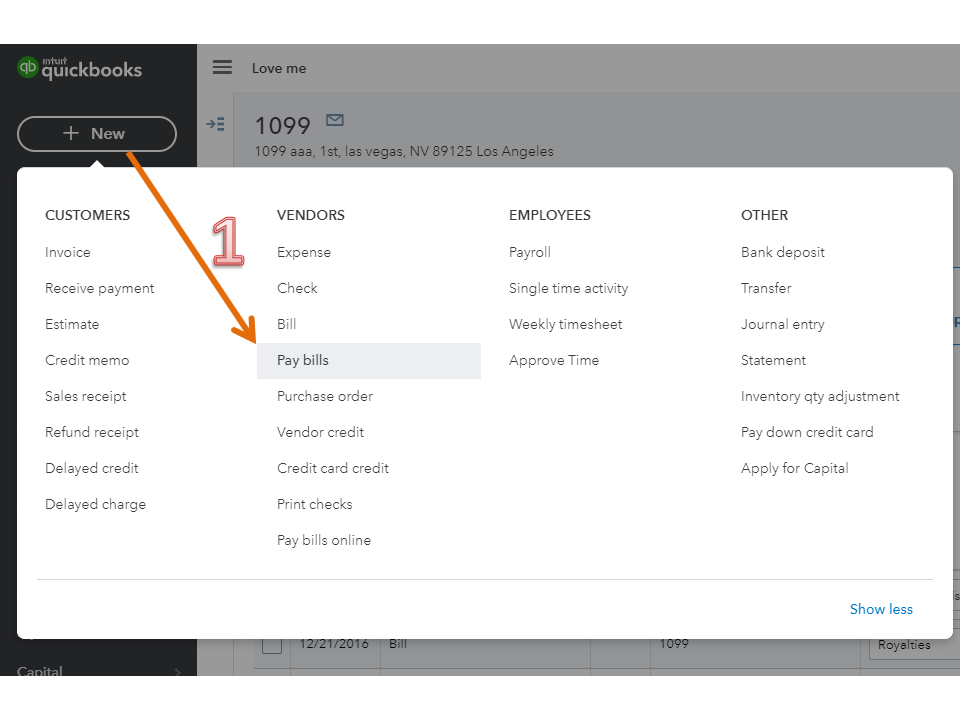The width and height of the screenshot is (960, 720).
Task: Select Approve Time
Action: [x=553, y=361]
